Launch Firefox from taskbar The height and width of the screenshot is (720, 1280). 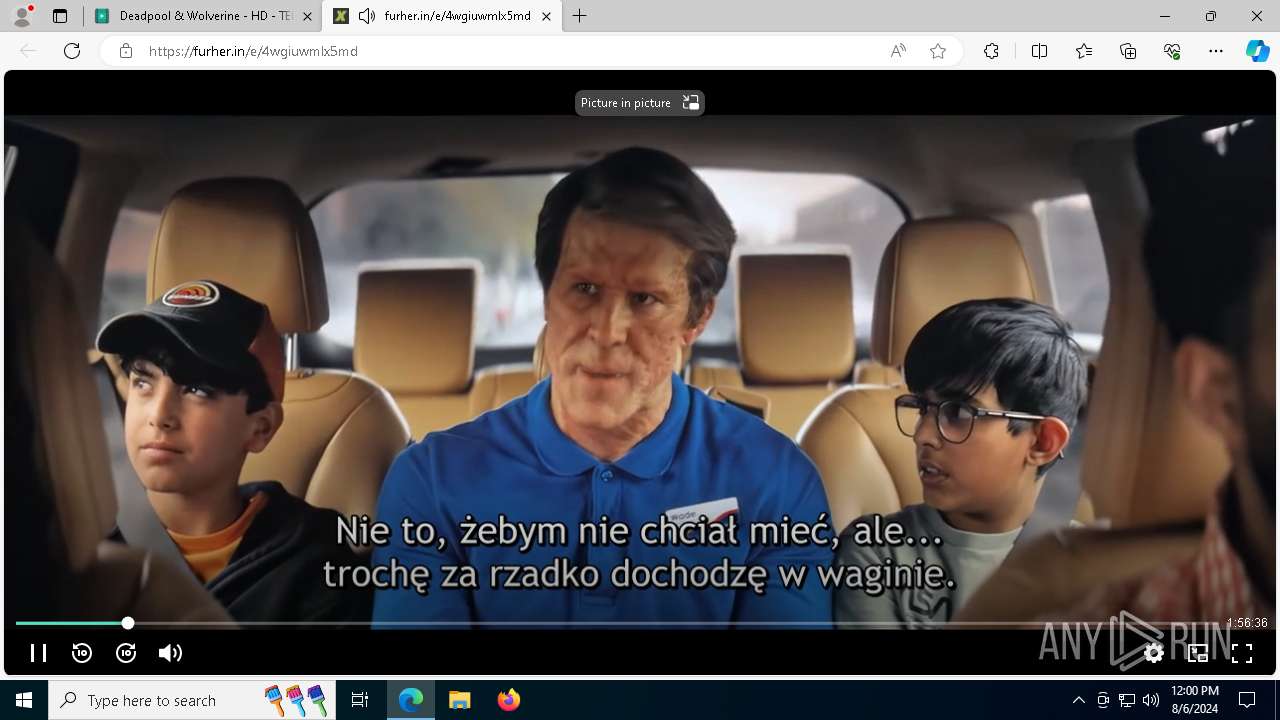[x=508, y=700]
